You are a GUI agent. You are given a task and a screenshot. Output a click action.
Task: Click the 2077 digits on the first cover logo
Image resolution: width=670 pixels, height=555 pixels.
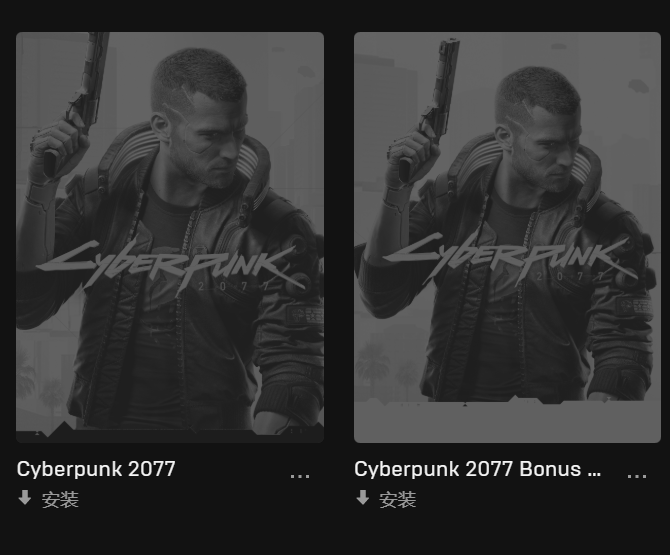pyautogui.click(x=234, y=286)
